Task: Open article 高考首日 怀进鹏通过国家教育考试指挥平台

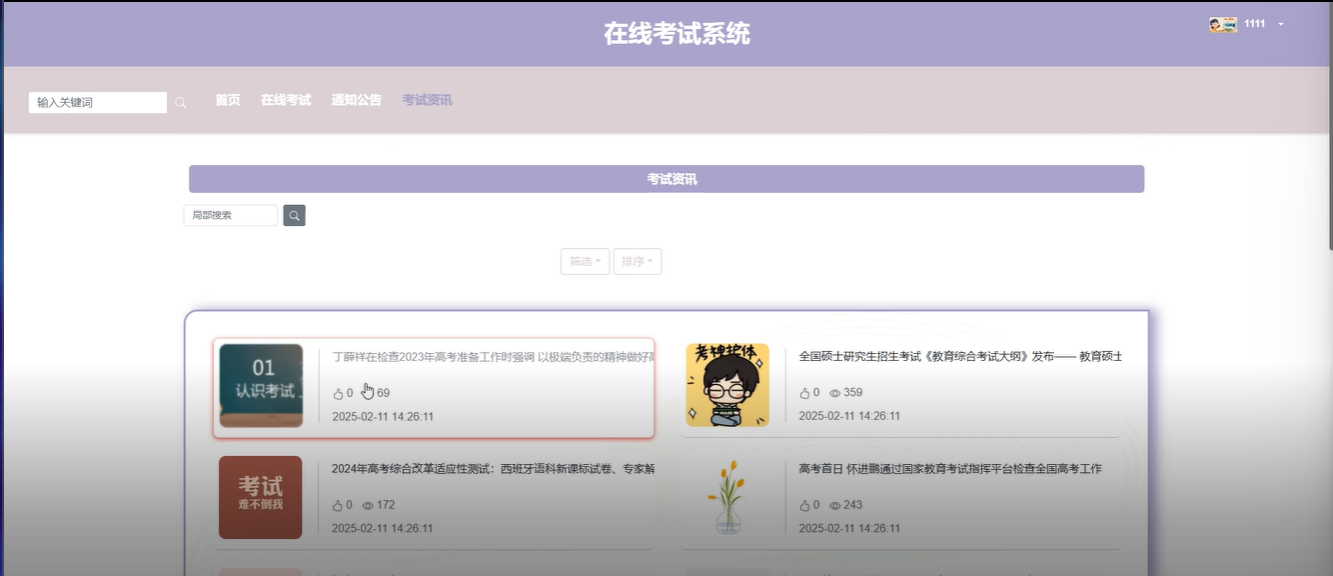Action: [x=950, y=468]
